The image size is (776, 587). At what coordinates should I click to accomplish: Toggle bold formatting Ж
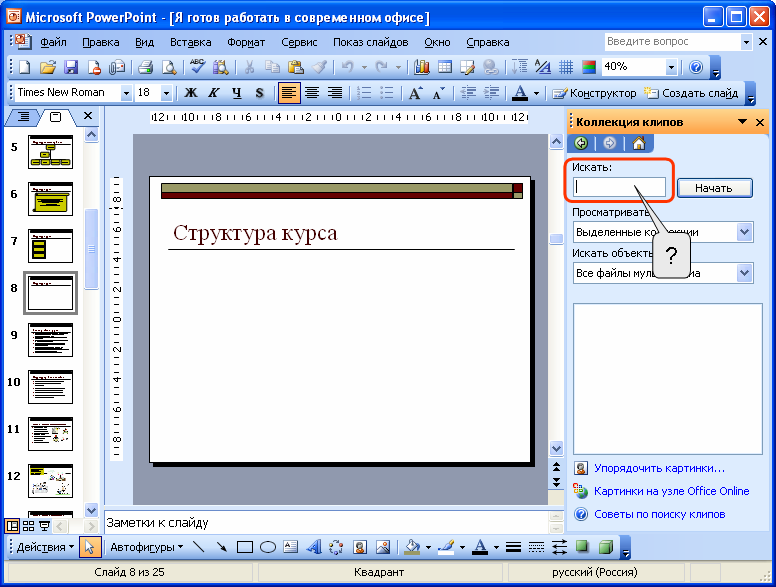click(x=191, y=93)
